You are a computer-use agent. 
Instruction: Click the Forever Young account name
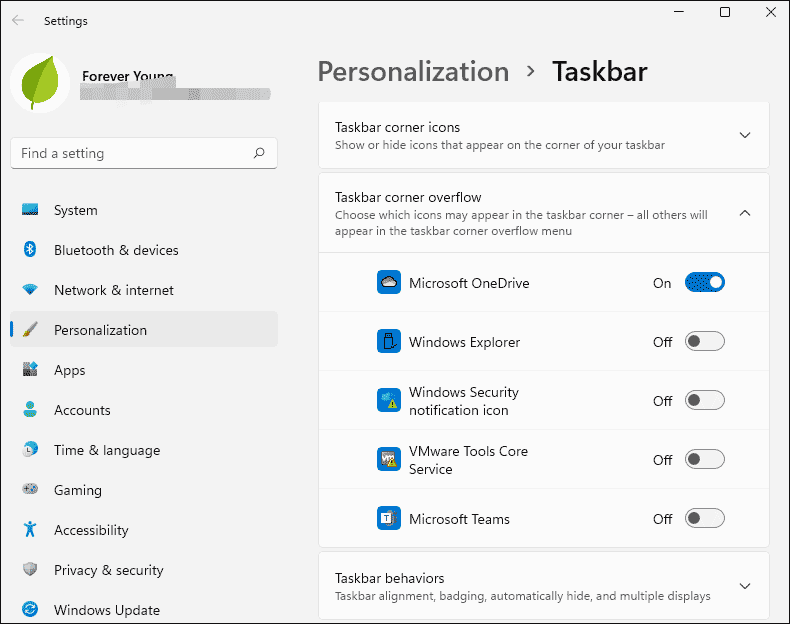pos(127,76)
